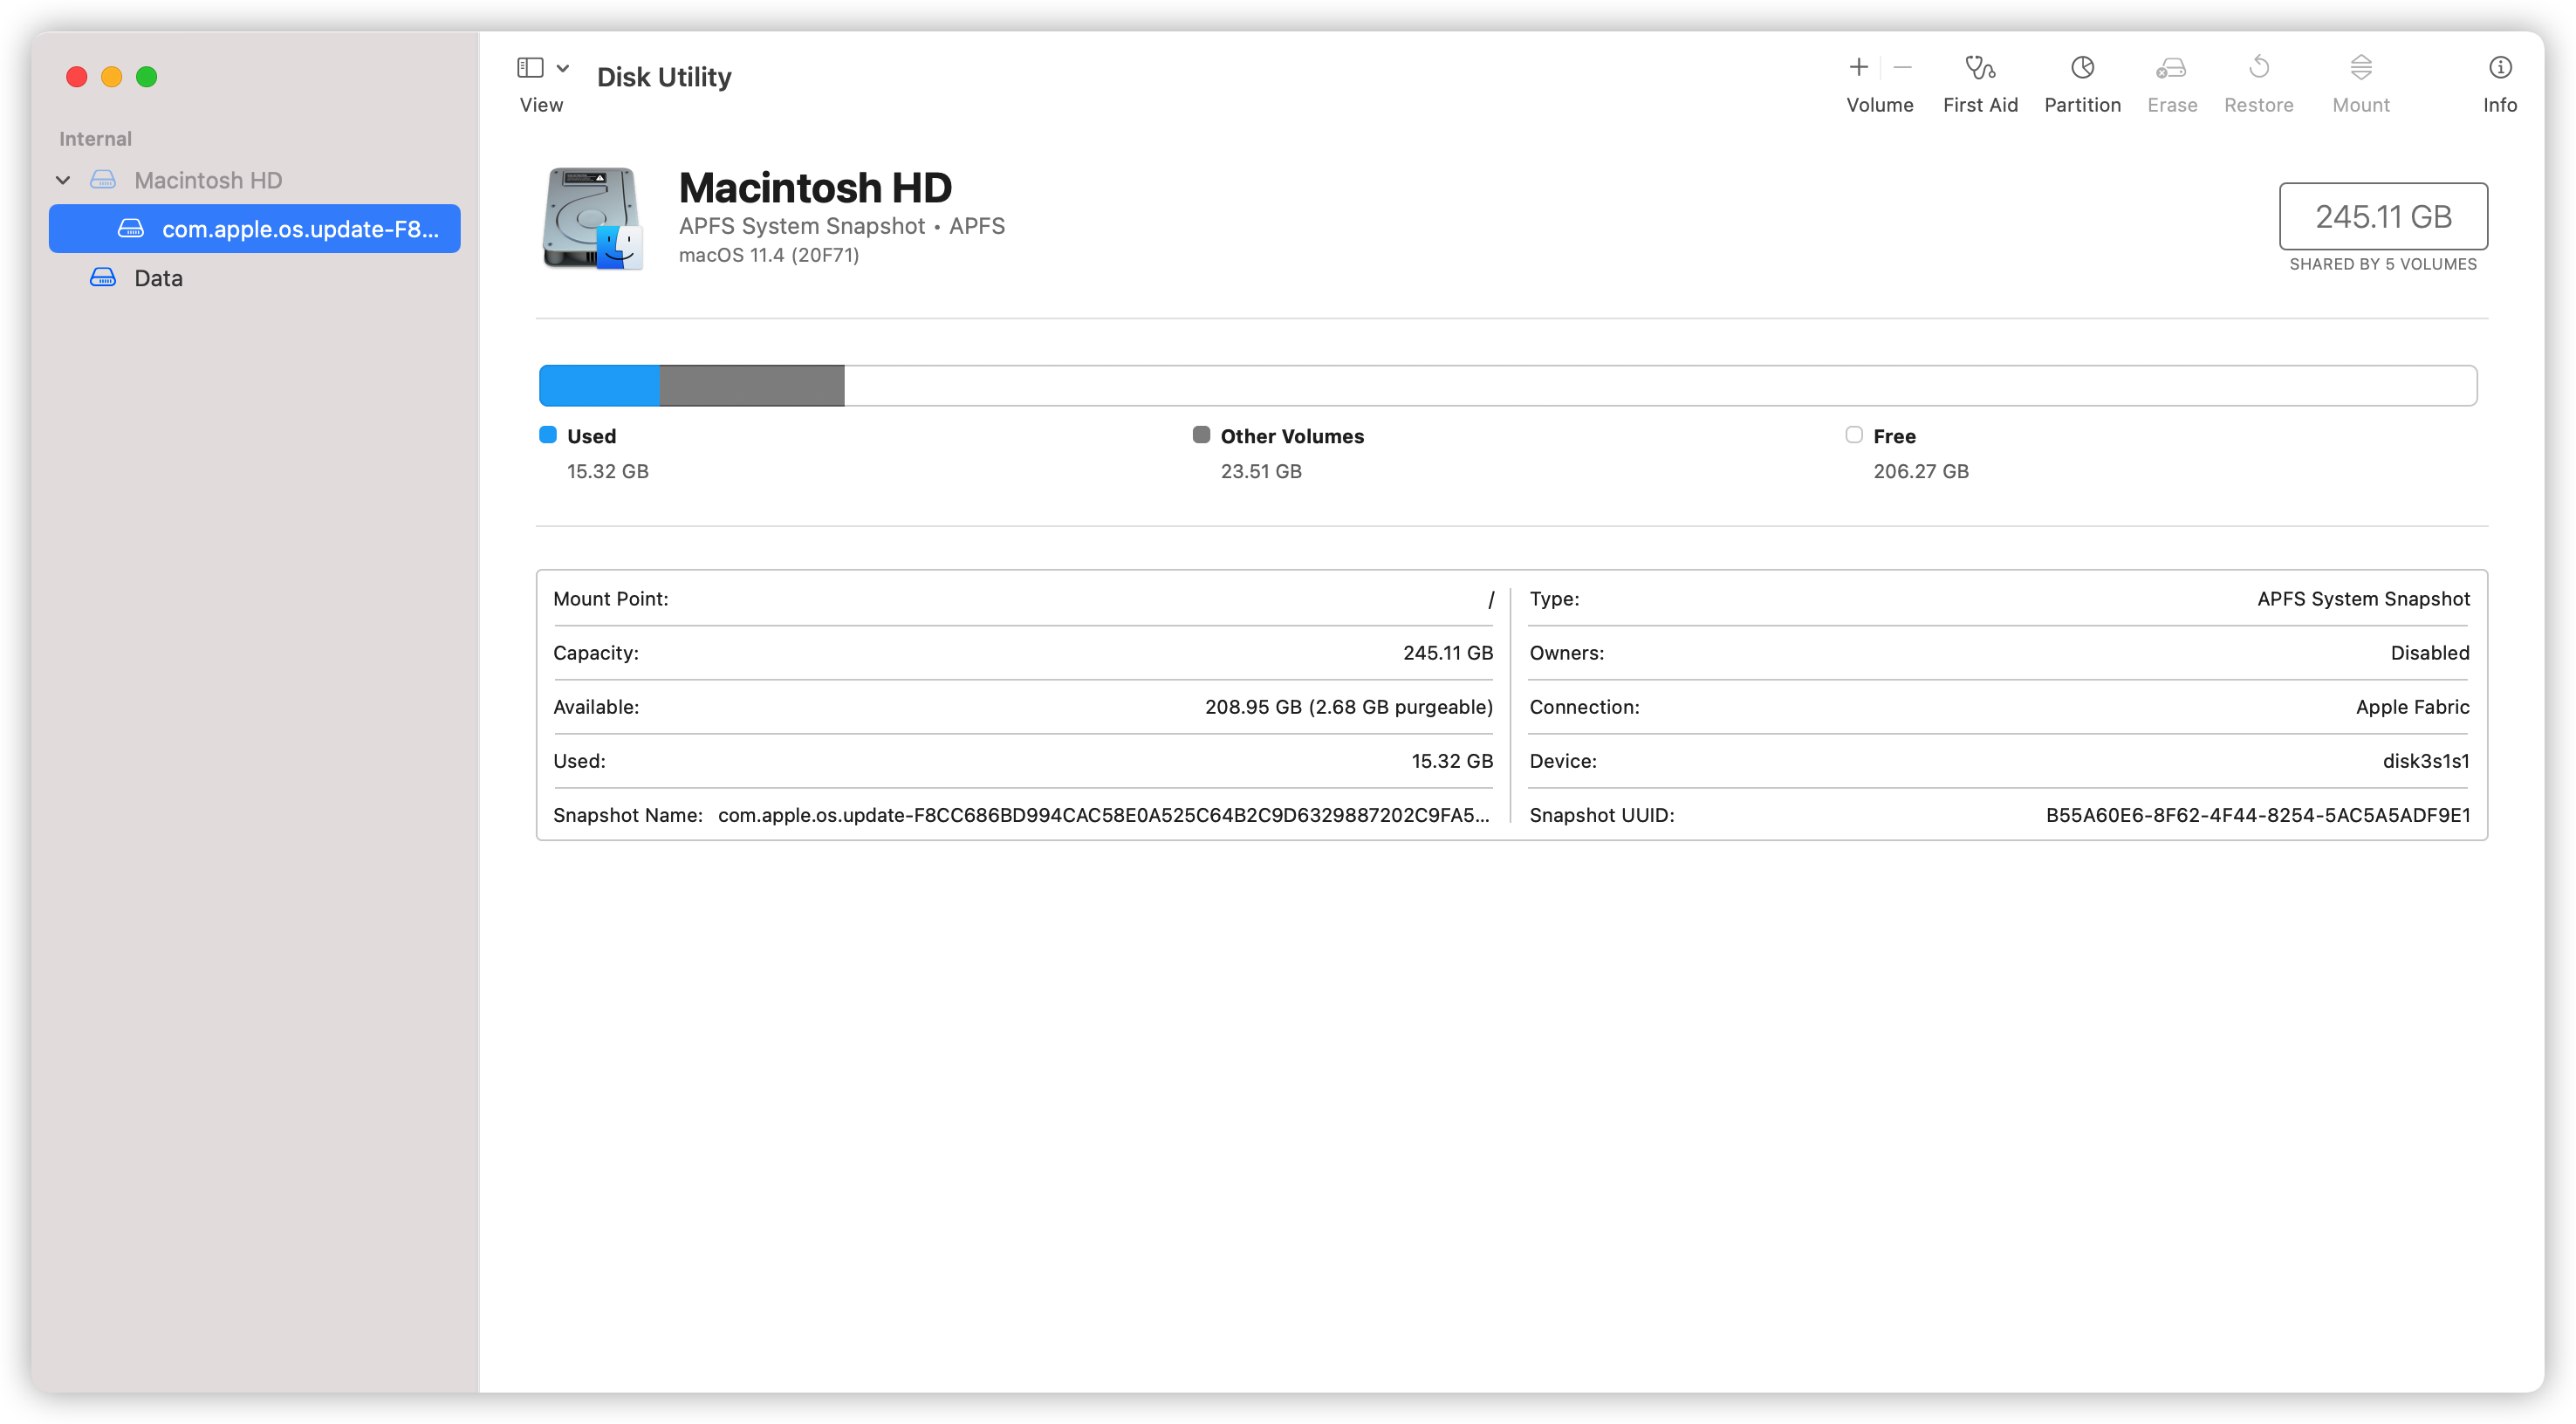The width and height of the screenshot is (2576, 1424).
Task: Select the com.apple.os.update-F8... snapshot row
Action: click(x=254, y=229)
